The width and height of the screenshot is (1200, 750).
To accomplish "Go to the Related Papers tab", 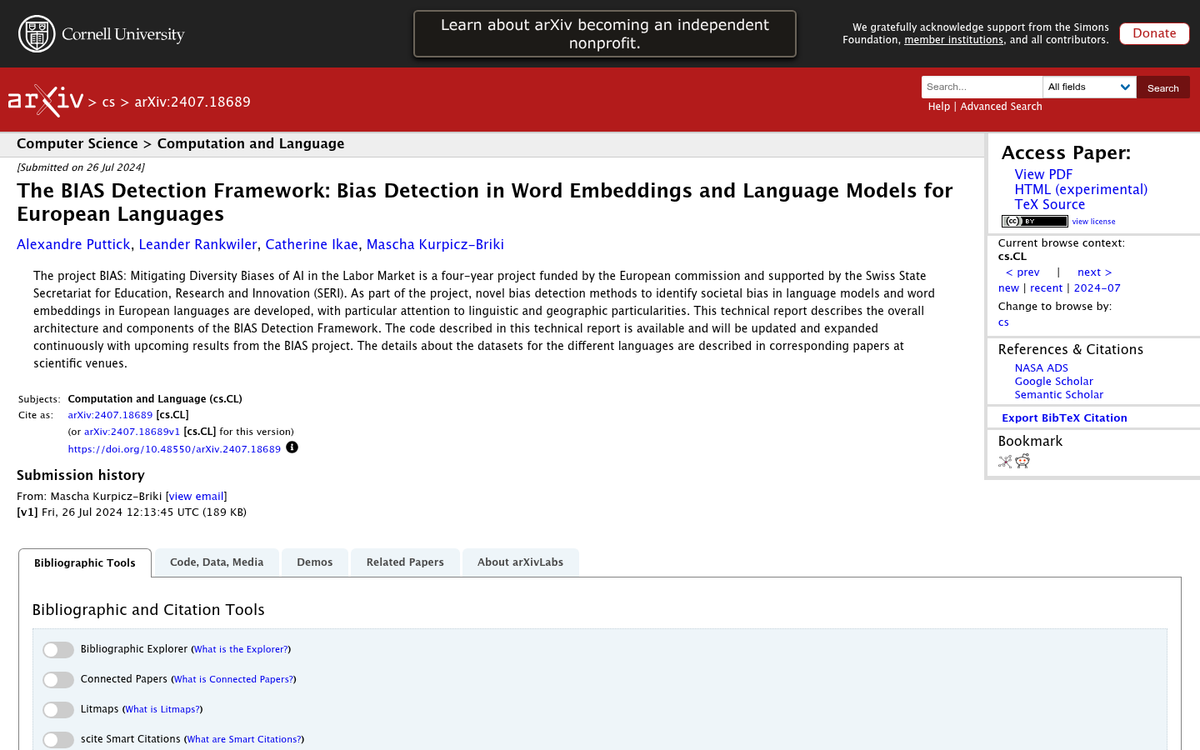I will click(405, 562).
